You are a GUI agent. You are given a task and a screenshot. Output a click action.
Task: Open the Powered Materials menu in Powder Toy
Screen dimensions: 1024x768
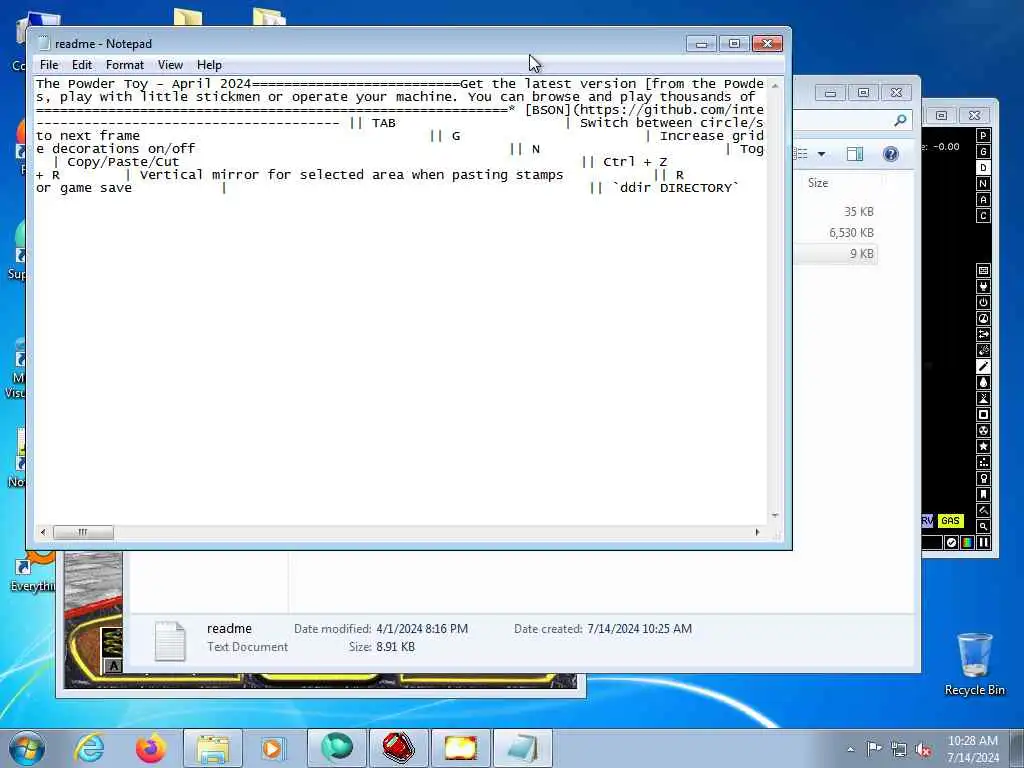point(983,302)
